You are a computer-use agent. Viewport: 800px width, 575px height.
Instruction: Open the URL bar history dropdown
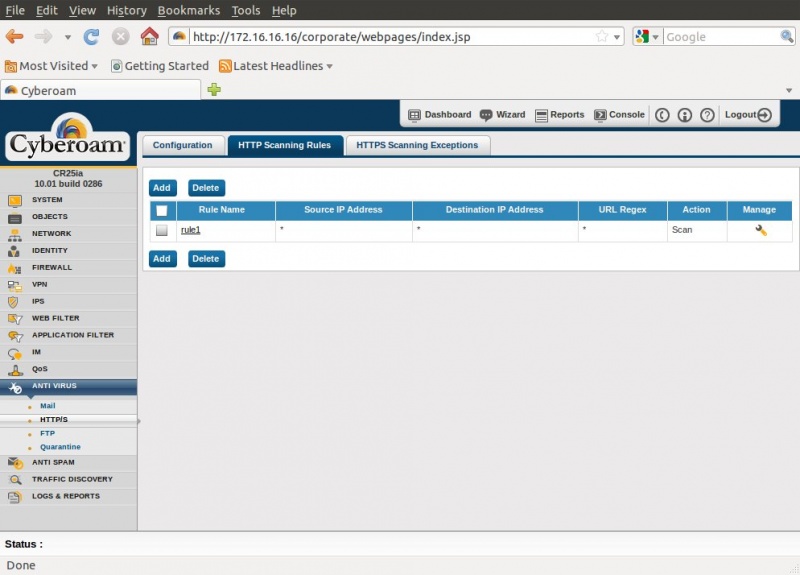617,37
